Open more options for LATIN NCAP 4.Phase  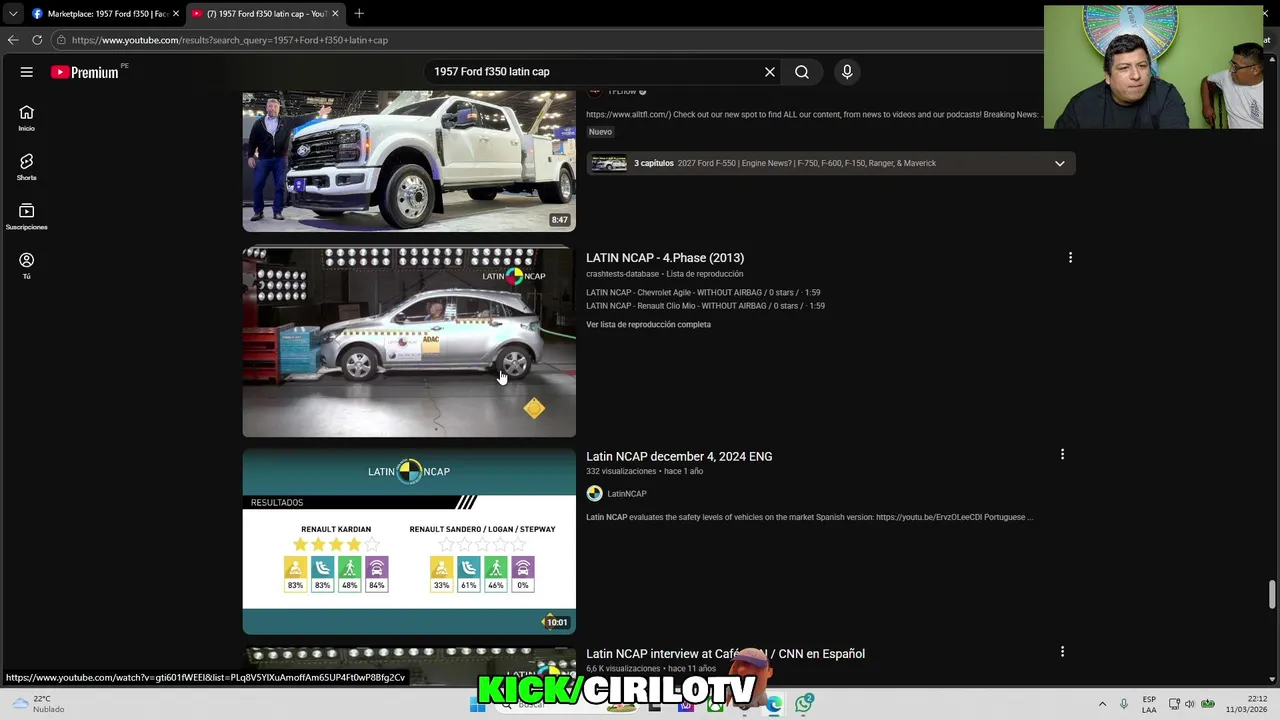1070,258
